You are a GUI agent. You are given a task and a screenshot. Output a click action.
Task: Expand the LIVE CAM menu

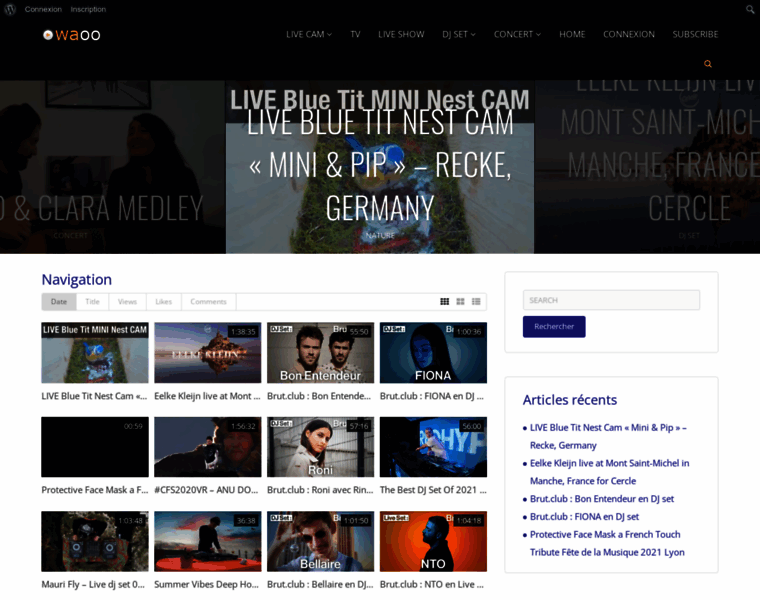tap(309, 34)
